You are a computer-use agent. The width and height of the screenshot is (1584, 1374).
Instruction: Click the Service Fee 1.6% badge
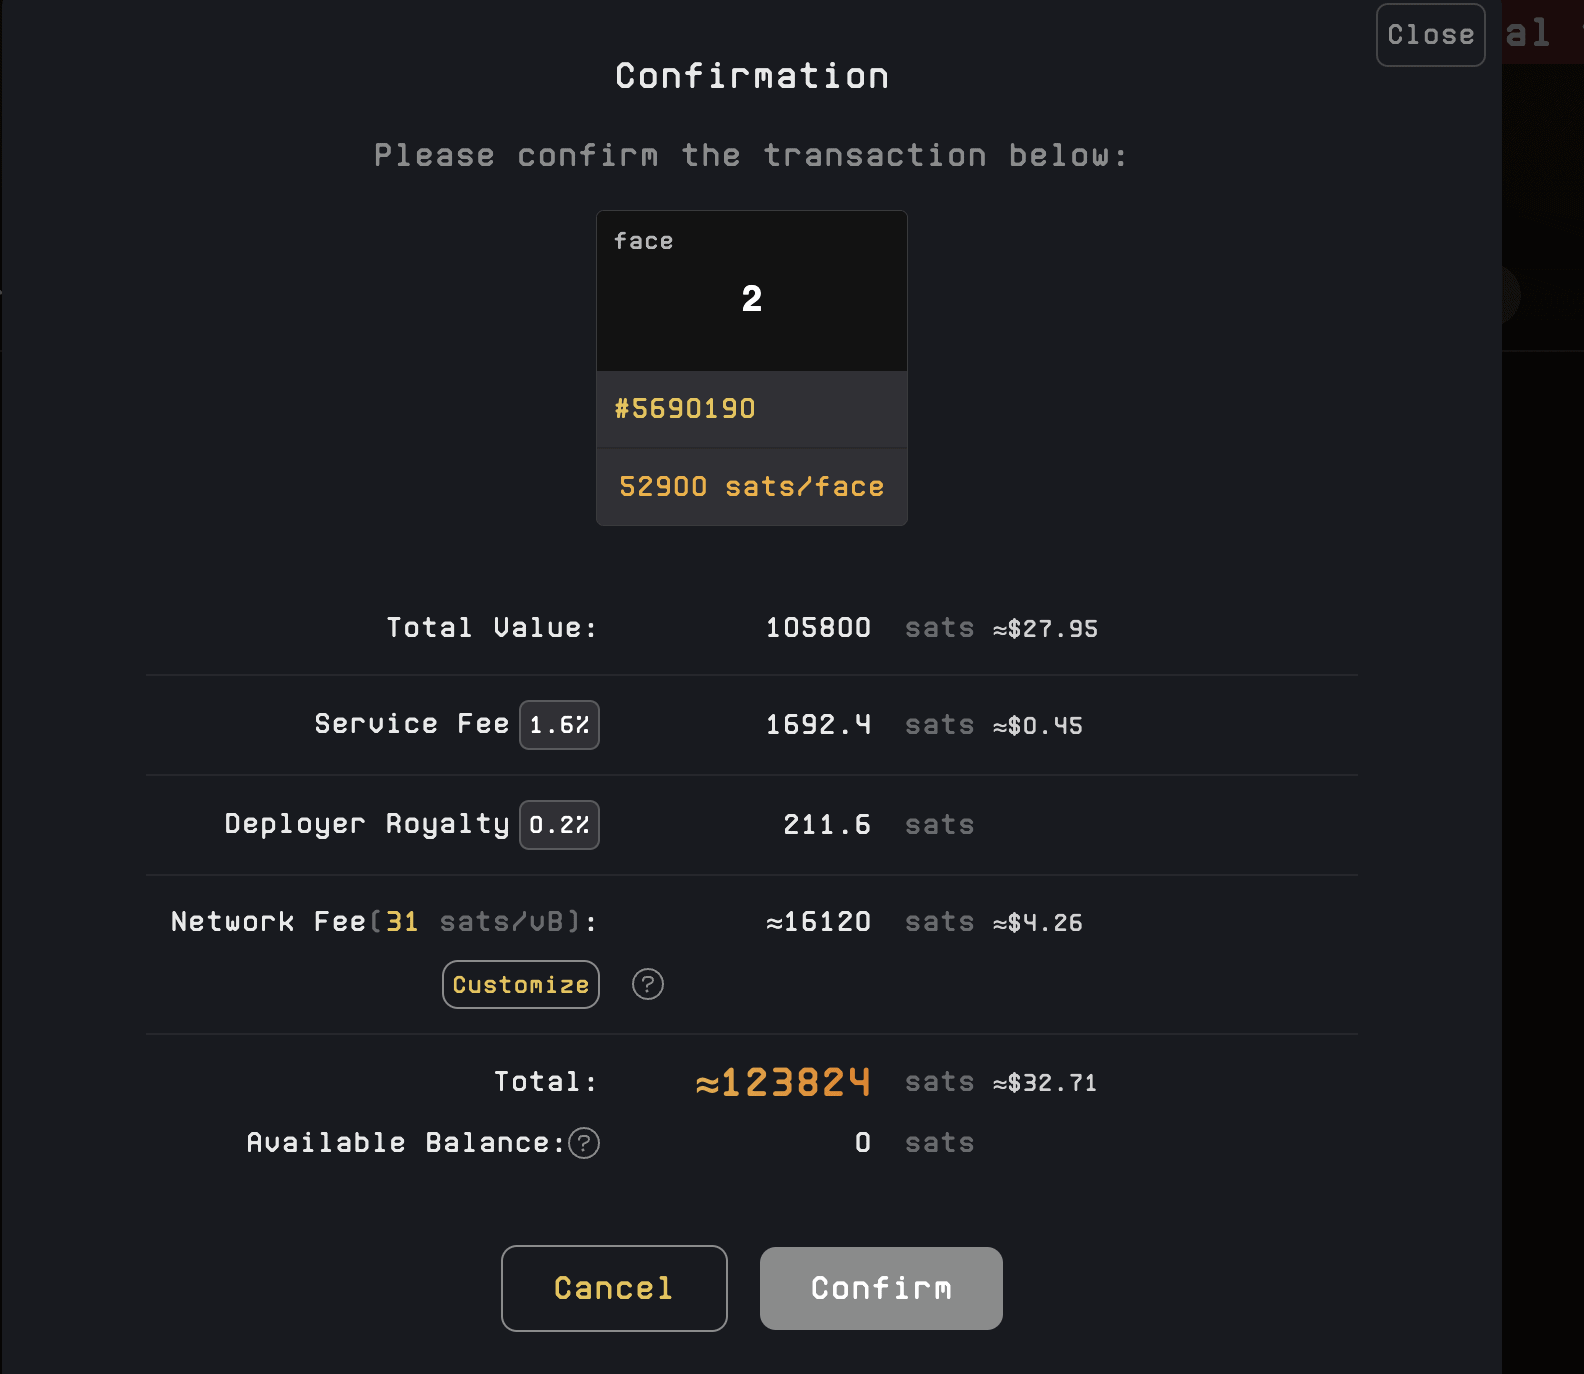click(x=559, y=725)
